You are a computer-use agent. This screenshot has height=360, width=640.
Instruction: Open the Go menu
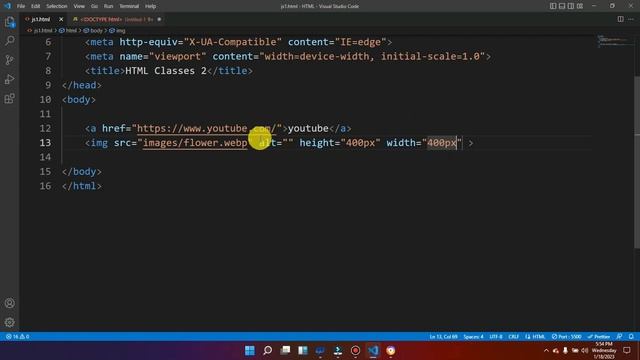click(94, 6)
